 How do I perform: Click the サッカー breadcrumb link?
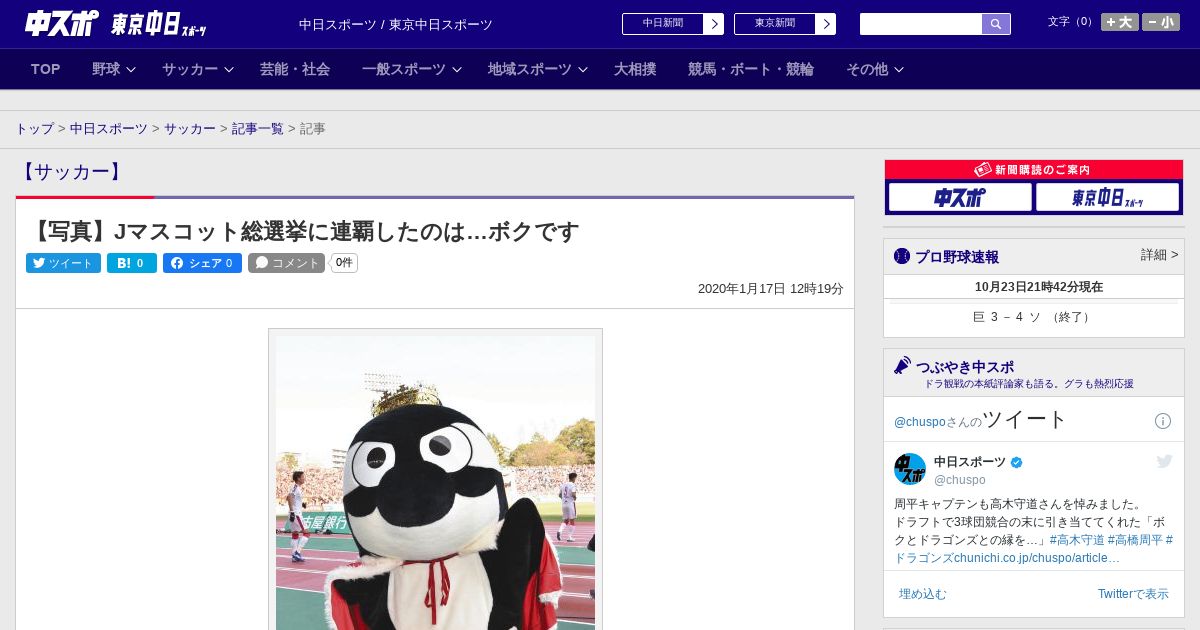click(x=190, y=129)
